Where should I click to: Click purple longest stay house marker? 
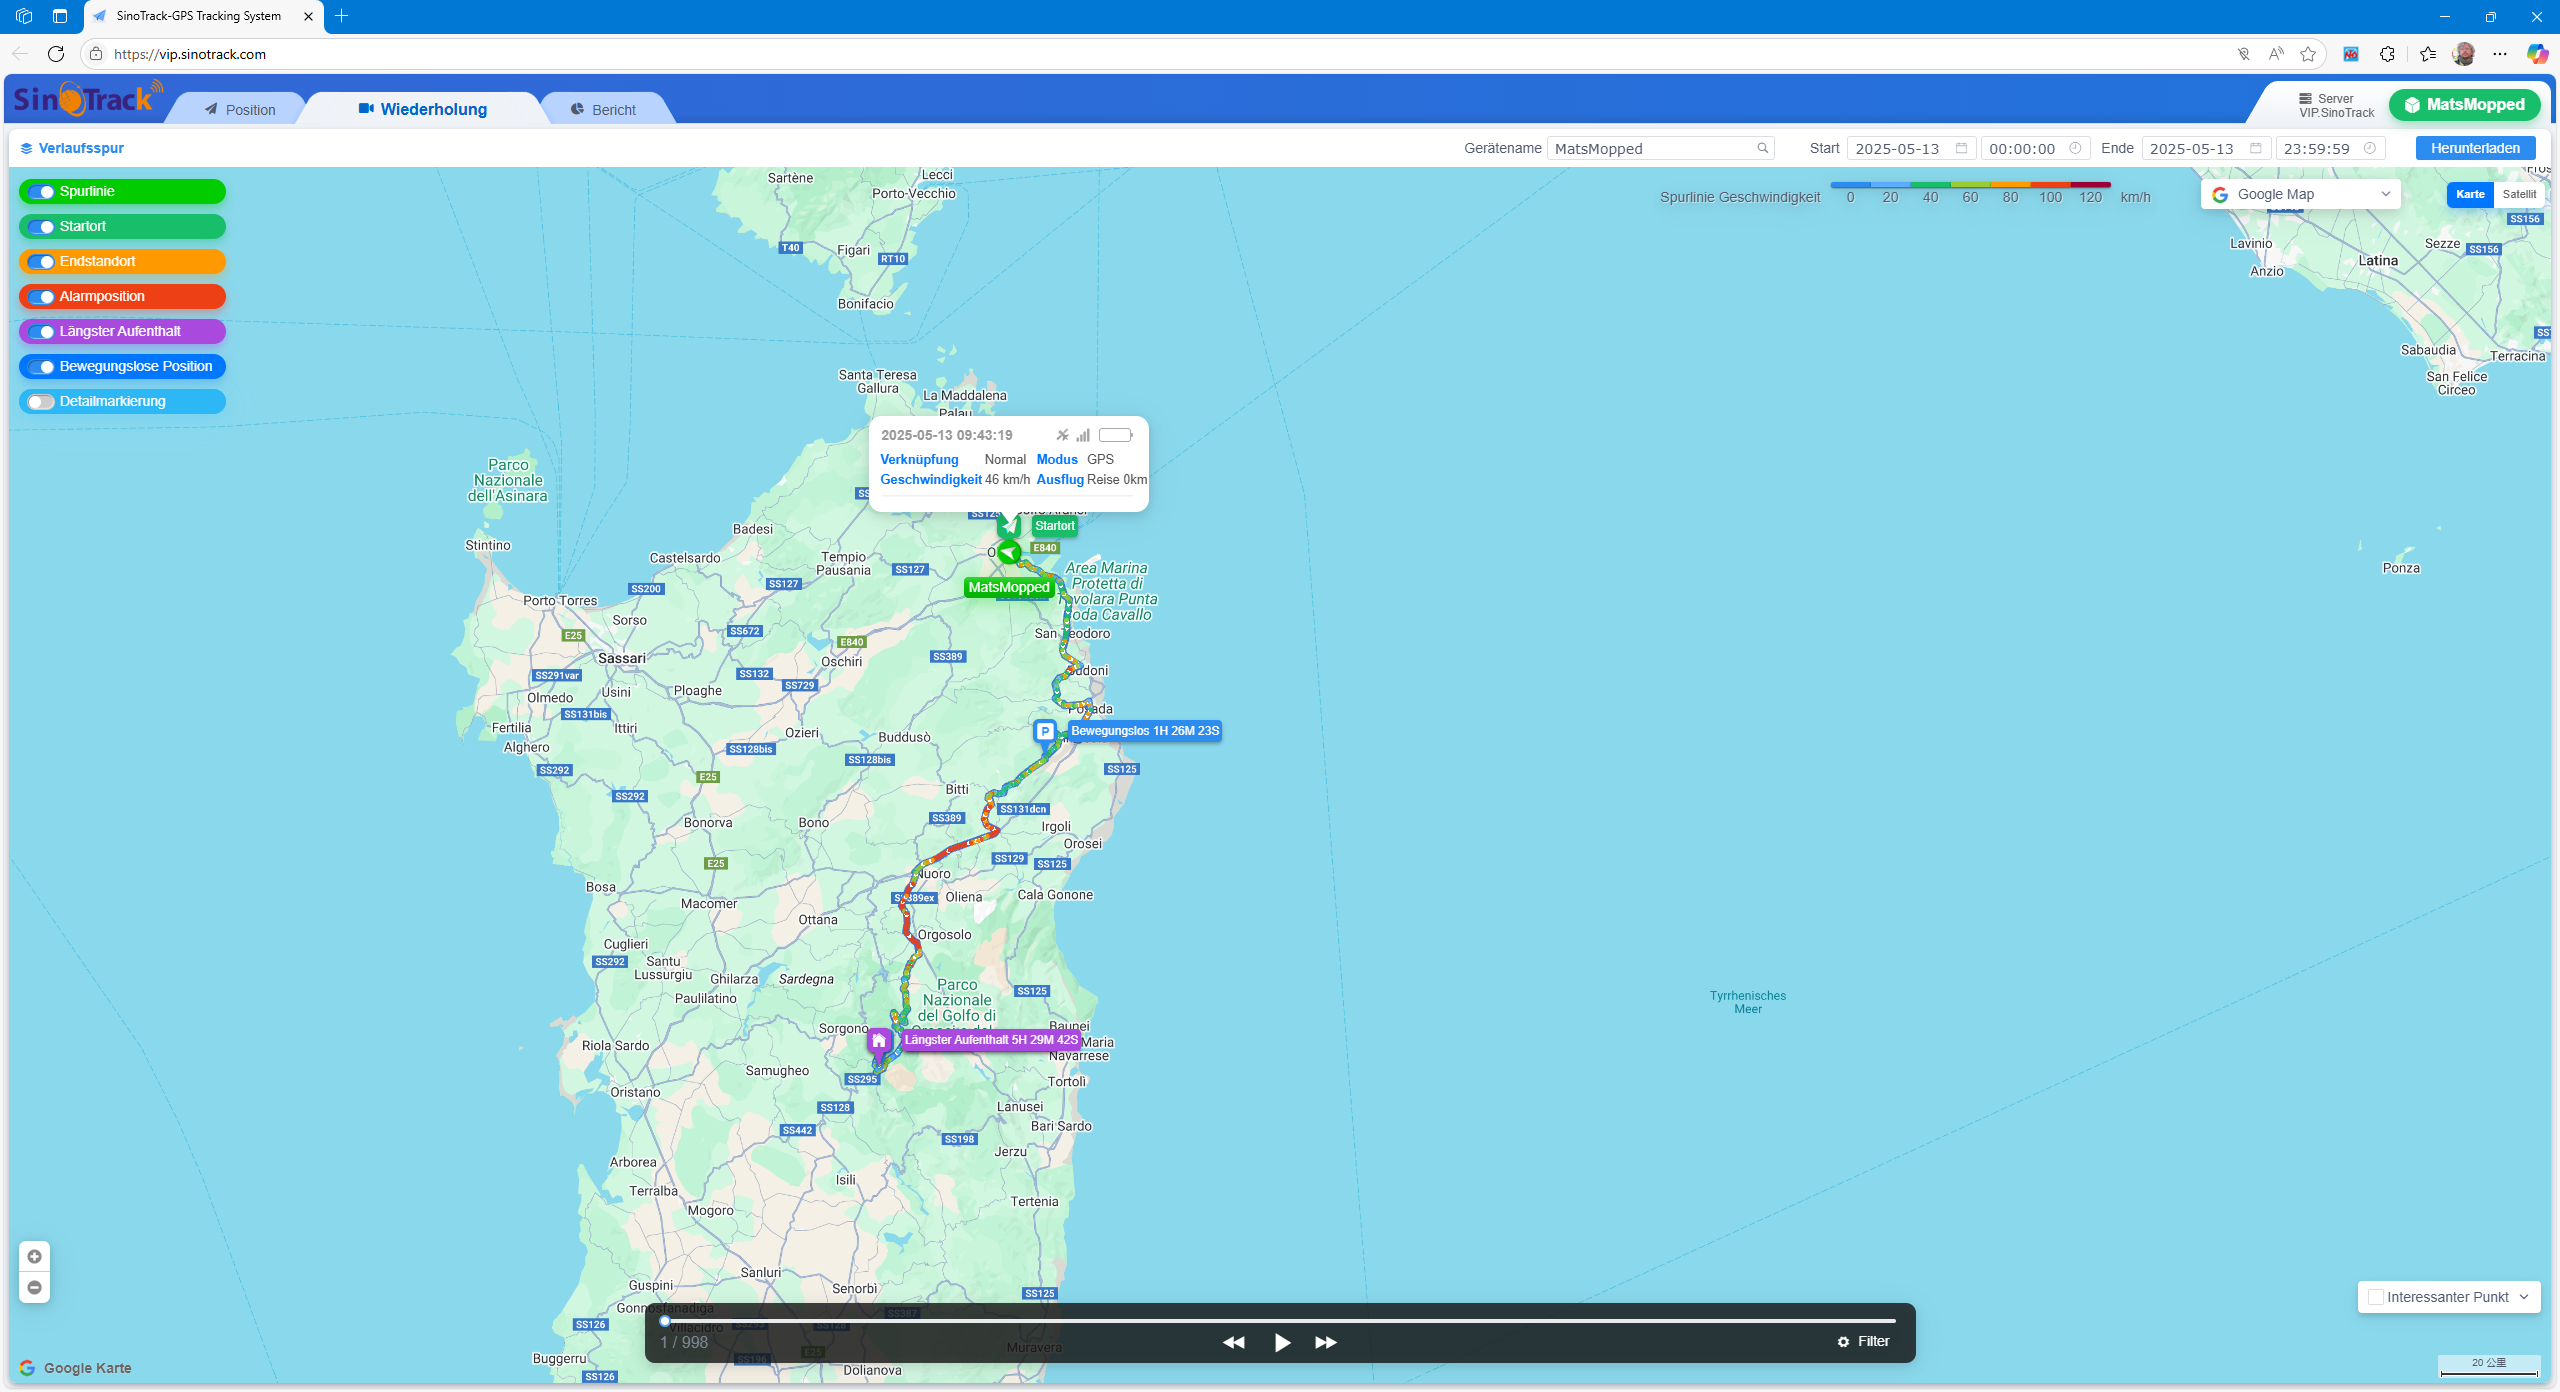pyautogui.click(x=879, y=1042)
